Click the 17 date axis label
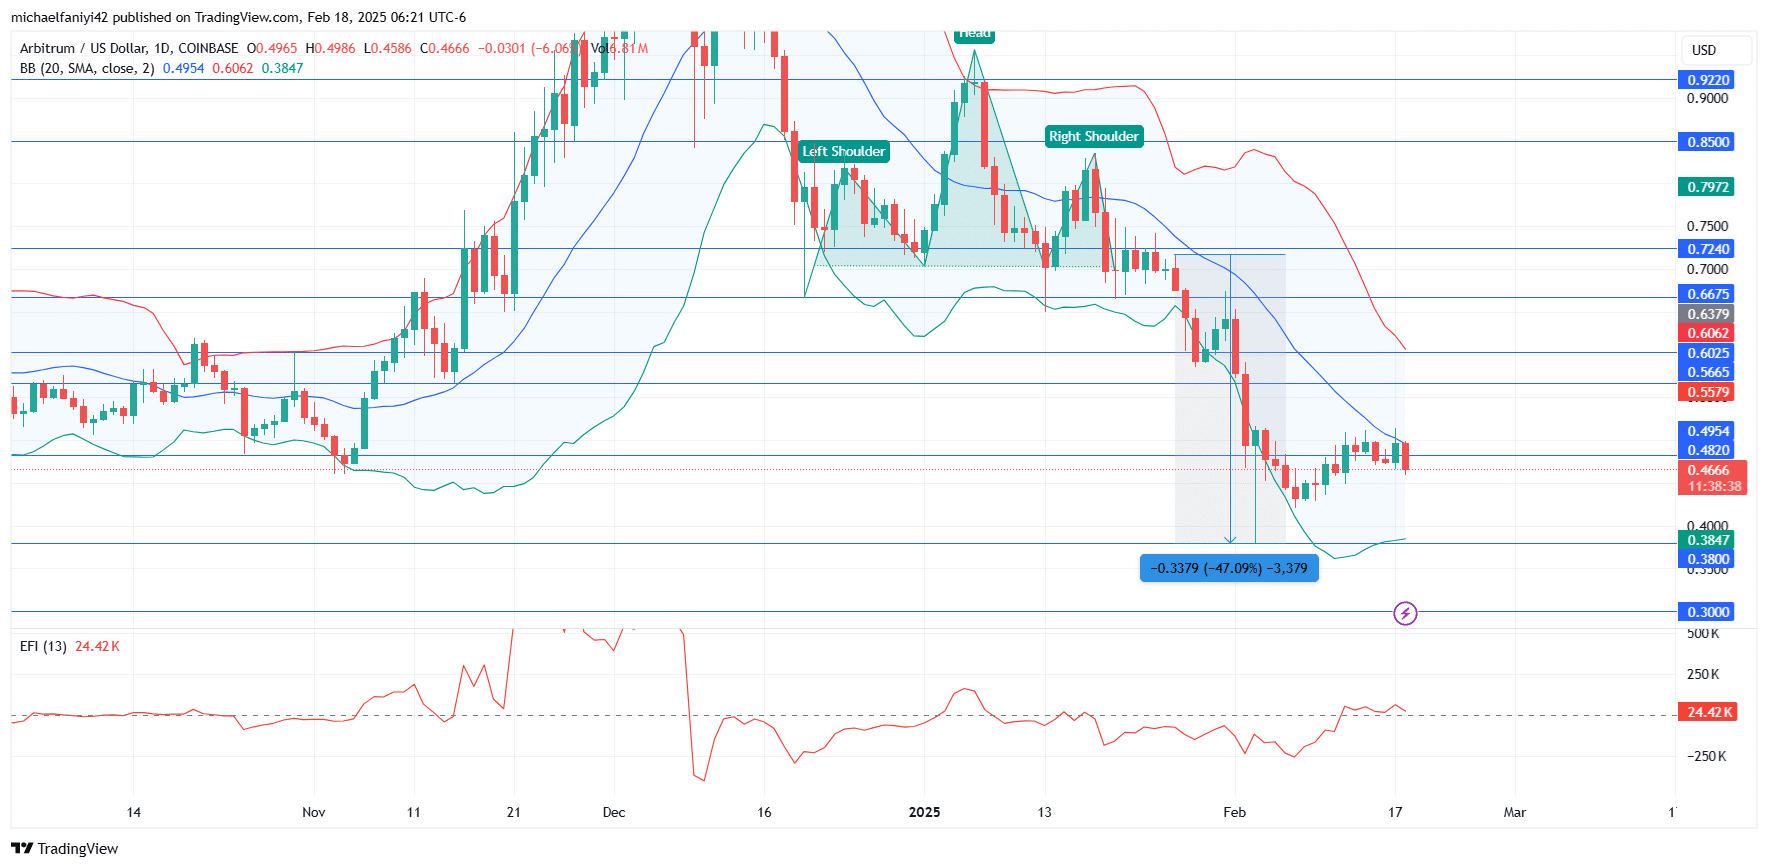 pos(1395,812)
